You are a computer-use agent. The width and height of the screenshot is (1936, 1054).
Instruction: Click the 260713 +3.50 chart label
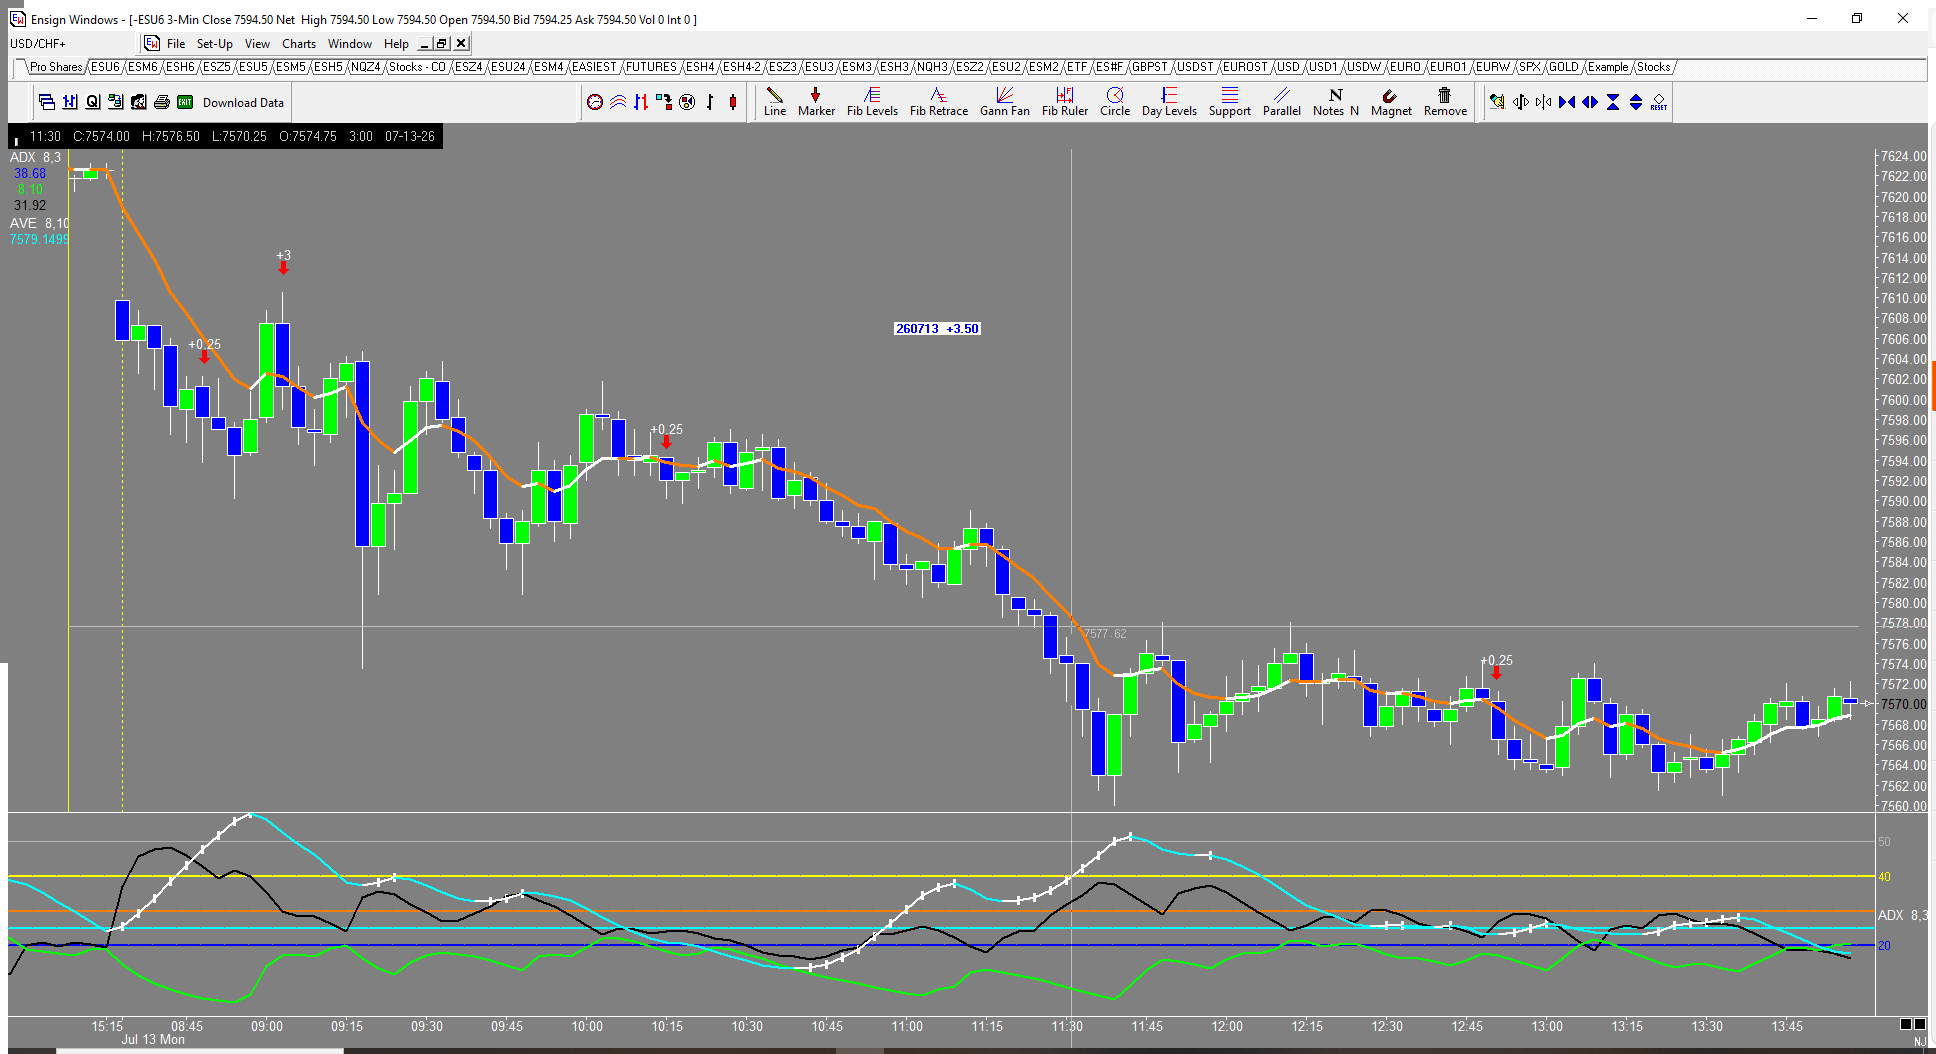(937, 328)
